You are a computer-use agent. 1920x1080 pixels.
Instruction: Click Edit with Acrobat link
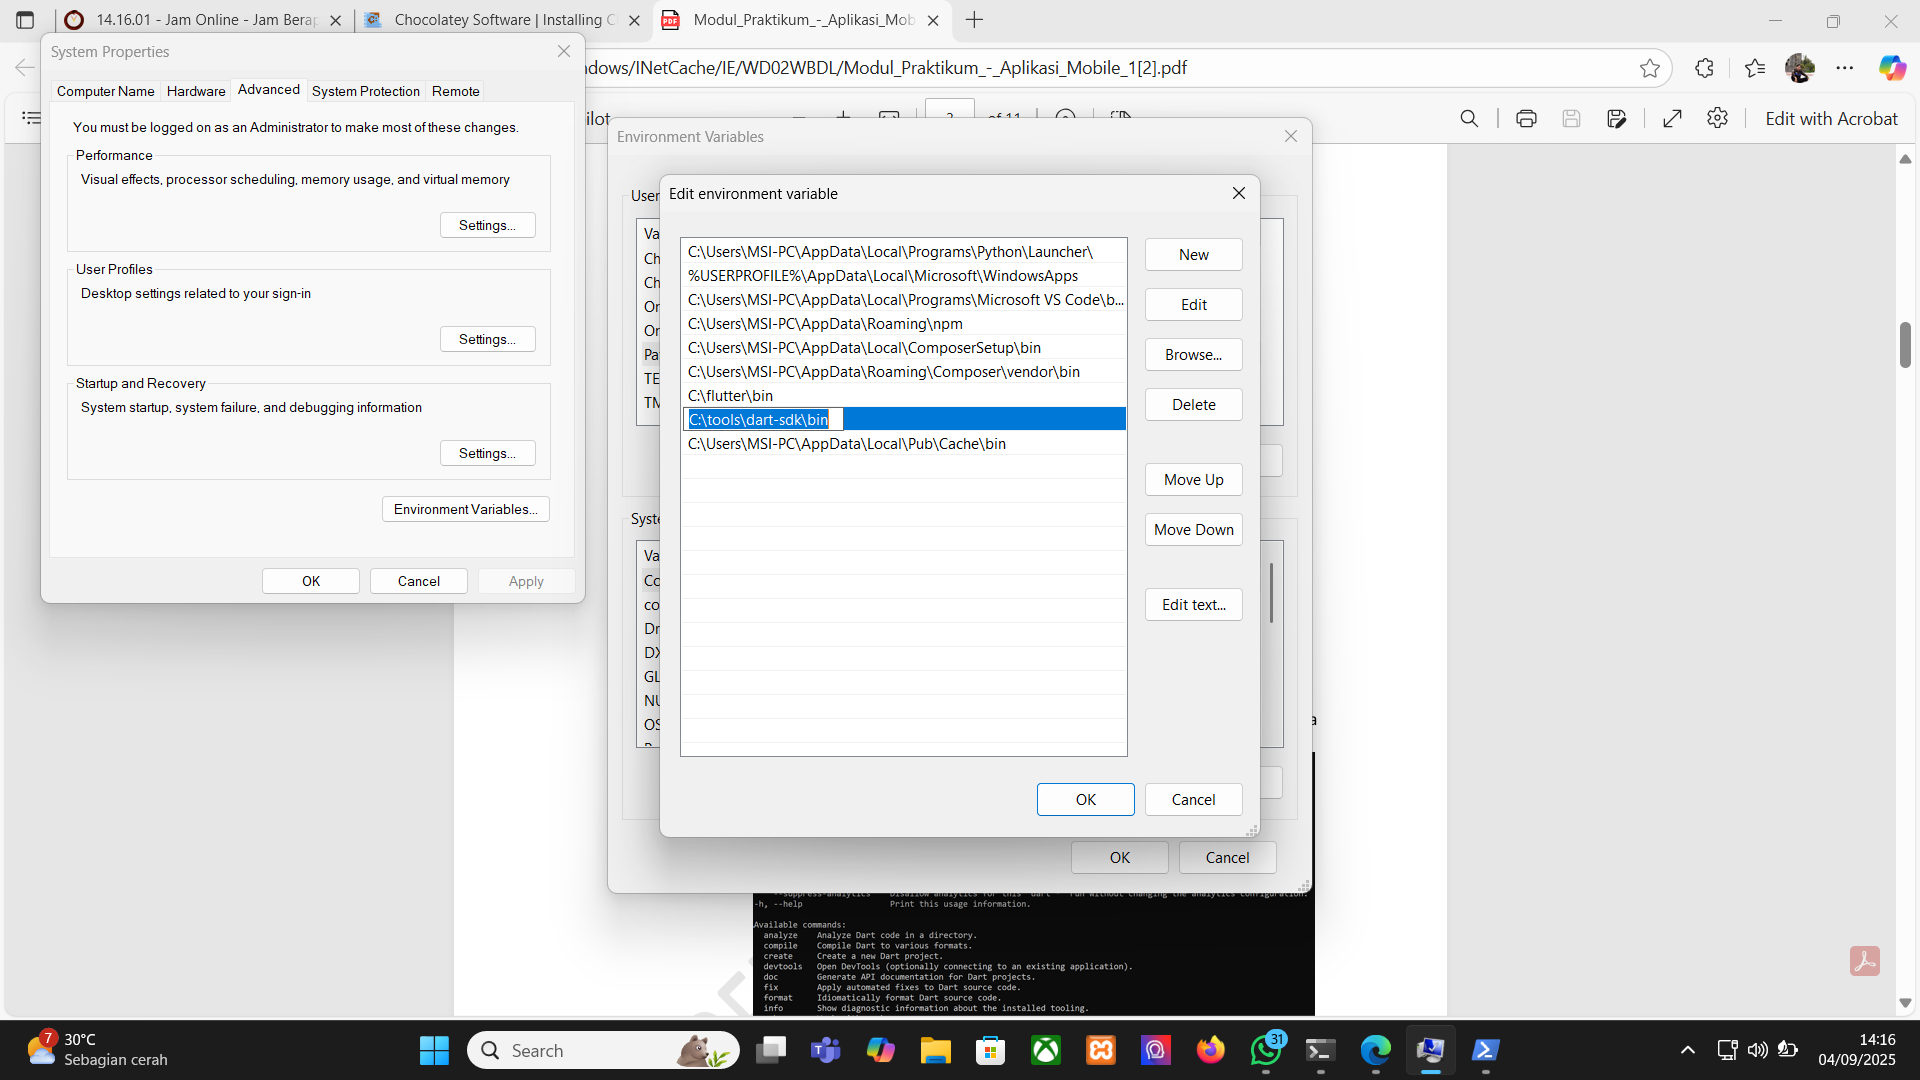(1831, 119)
